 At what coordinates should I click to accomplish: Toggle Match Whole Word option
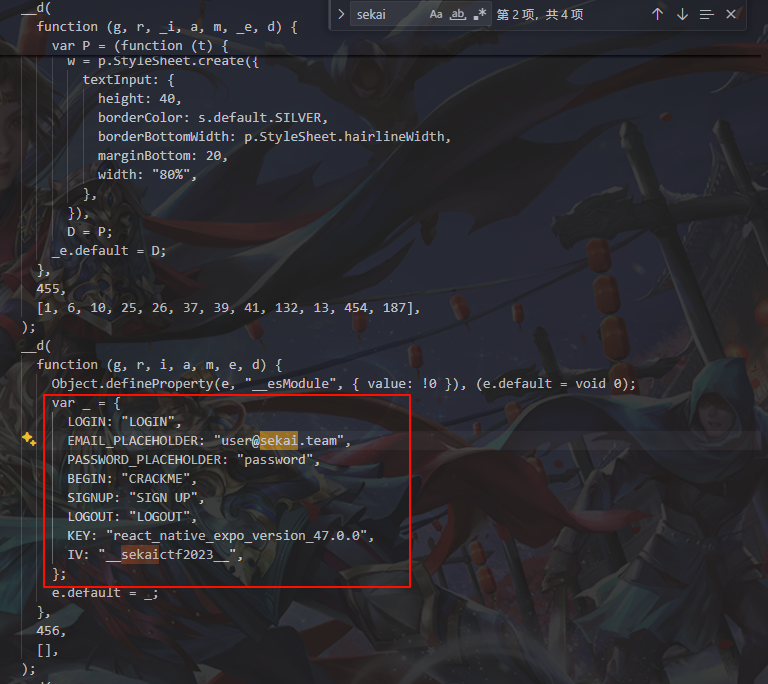(458, 15)
